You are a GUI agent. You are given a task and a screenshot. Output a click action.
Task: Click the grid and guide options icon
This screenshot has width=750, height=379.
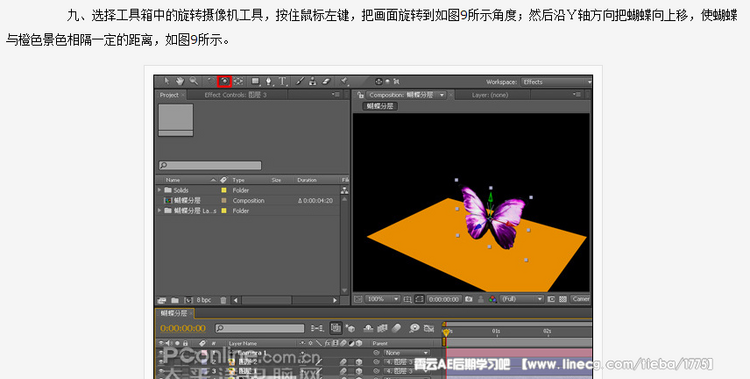pos(407,300)
